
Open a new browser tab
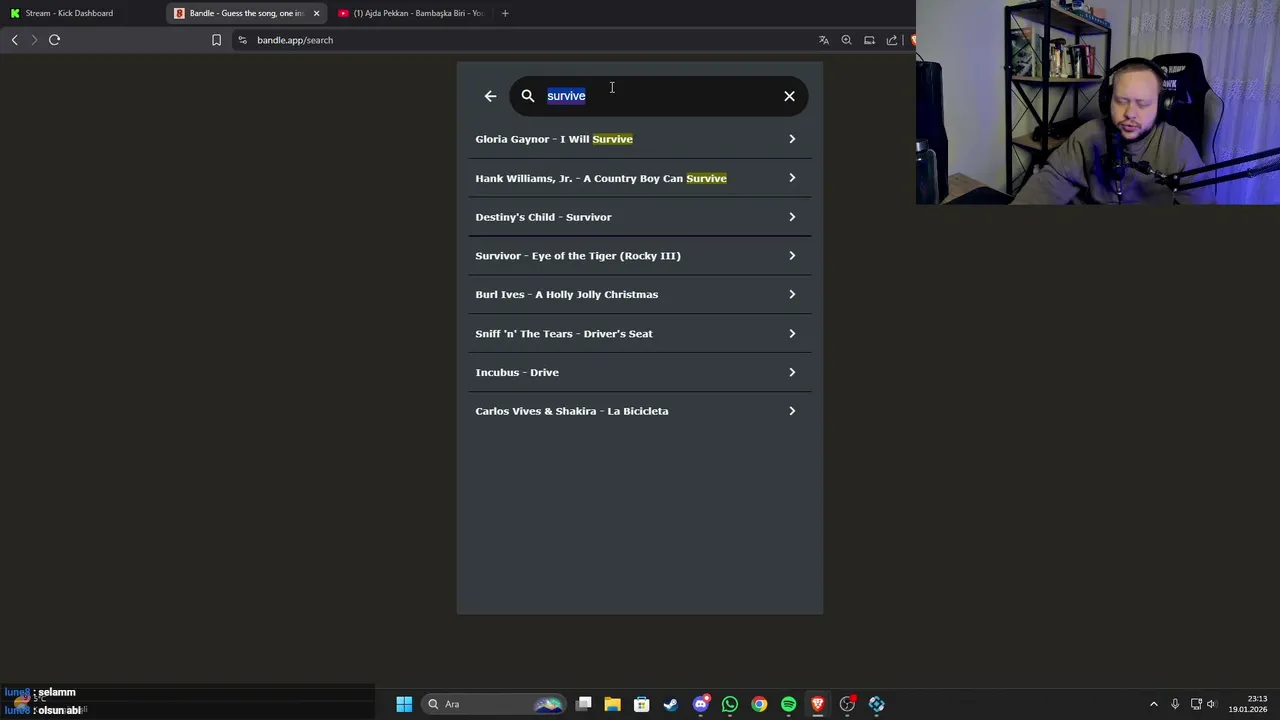tap(505, 13)
